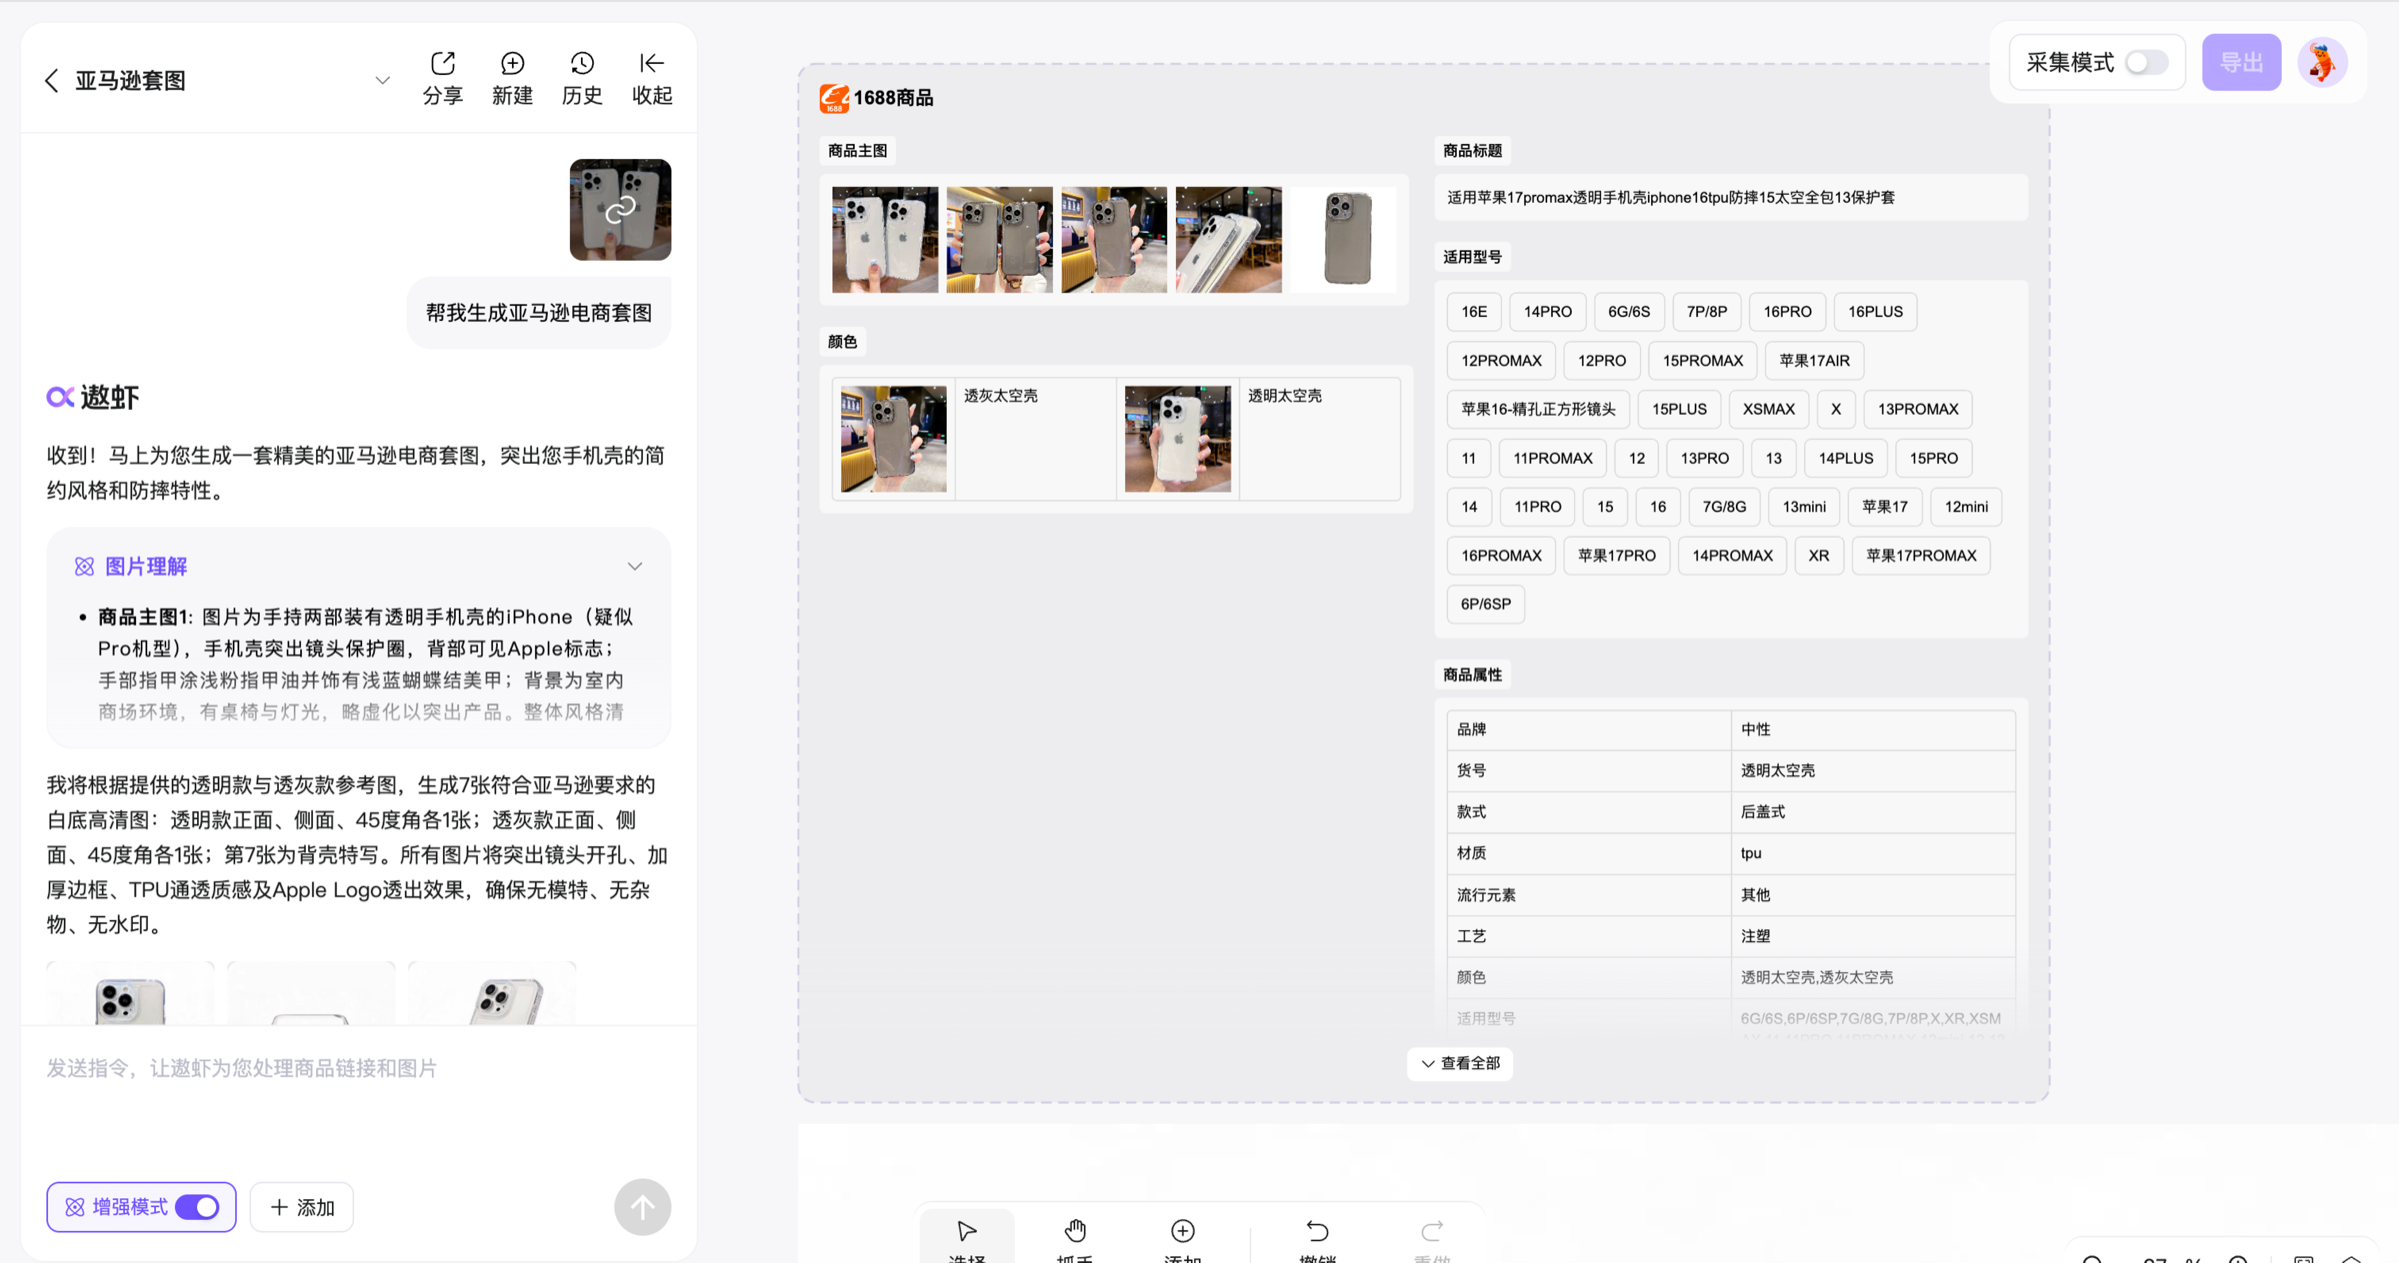Open the attached phone case link thumbnail
The height and width of the screenshot is (1263, 2400).
point(620,209)
